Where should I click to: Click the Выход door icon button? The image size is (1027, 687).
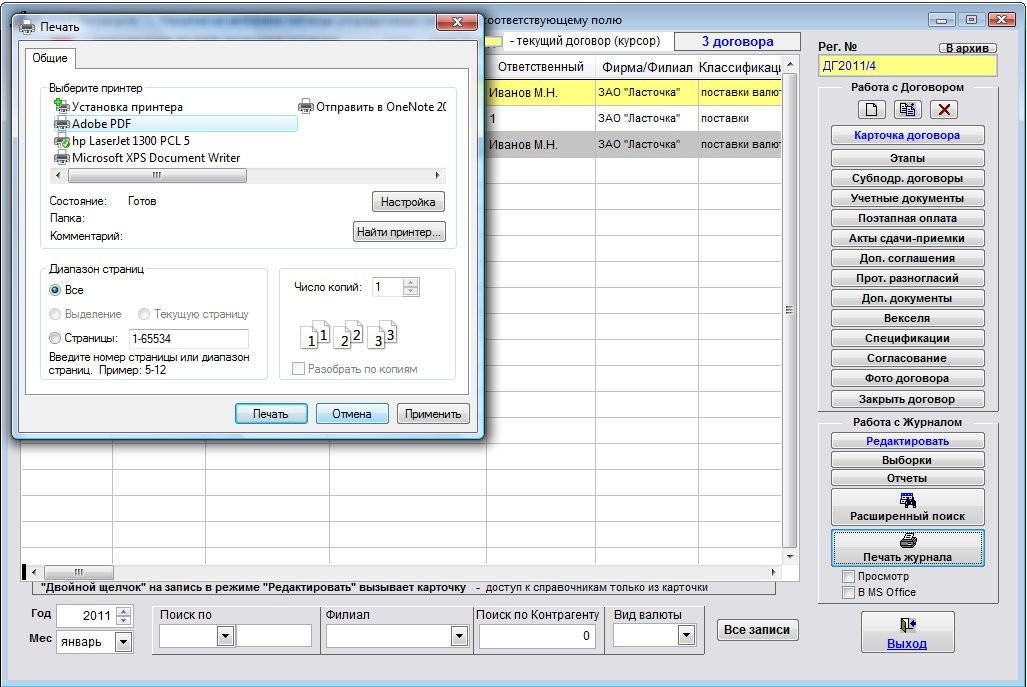pos(907,632)
